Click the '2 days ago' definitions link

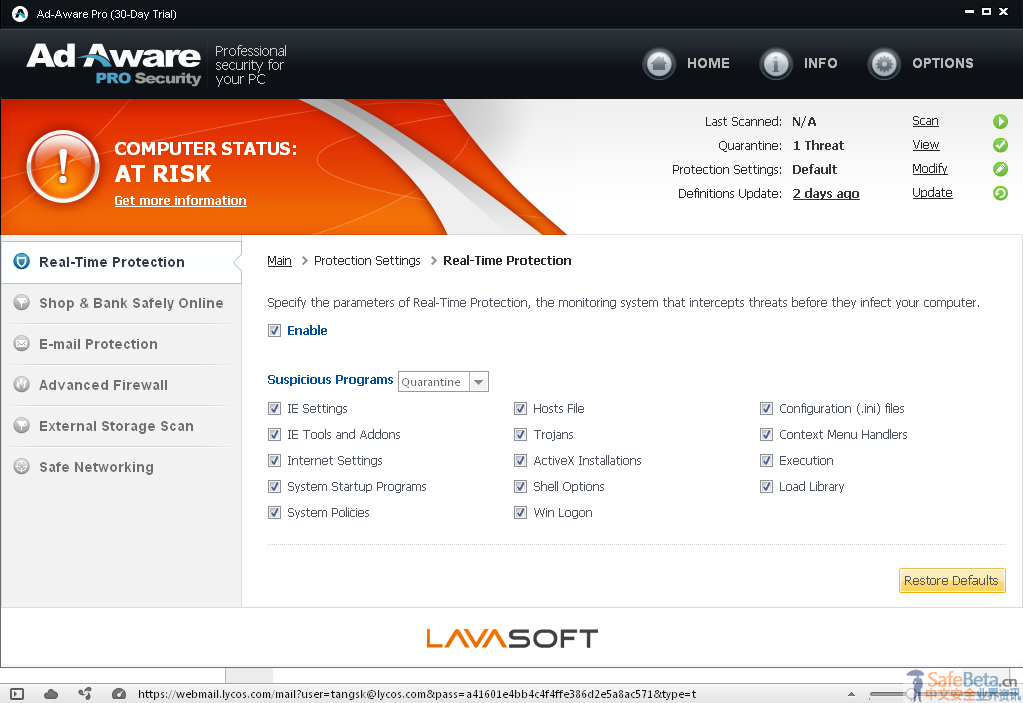[826, 194]
